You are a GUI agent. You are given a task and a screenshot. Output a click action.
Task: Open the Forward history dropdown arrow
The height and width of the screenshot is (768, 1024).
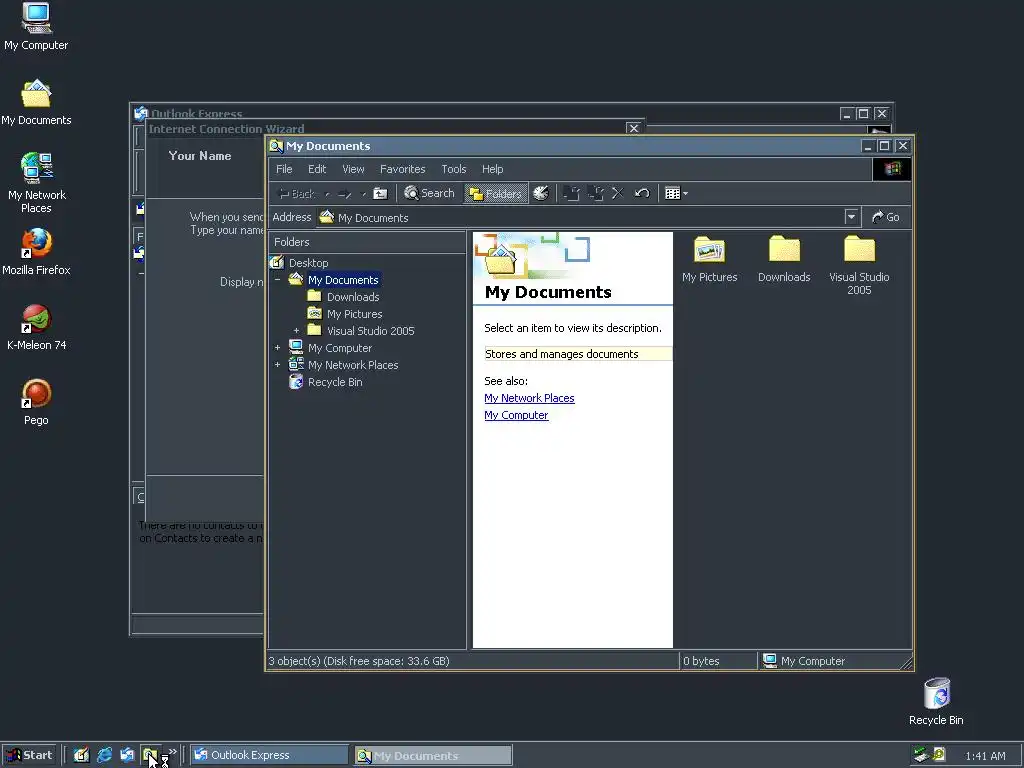click(x=363, y=194)
